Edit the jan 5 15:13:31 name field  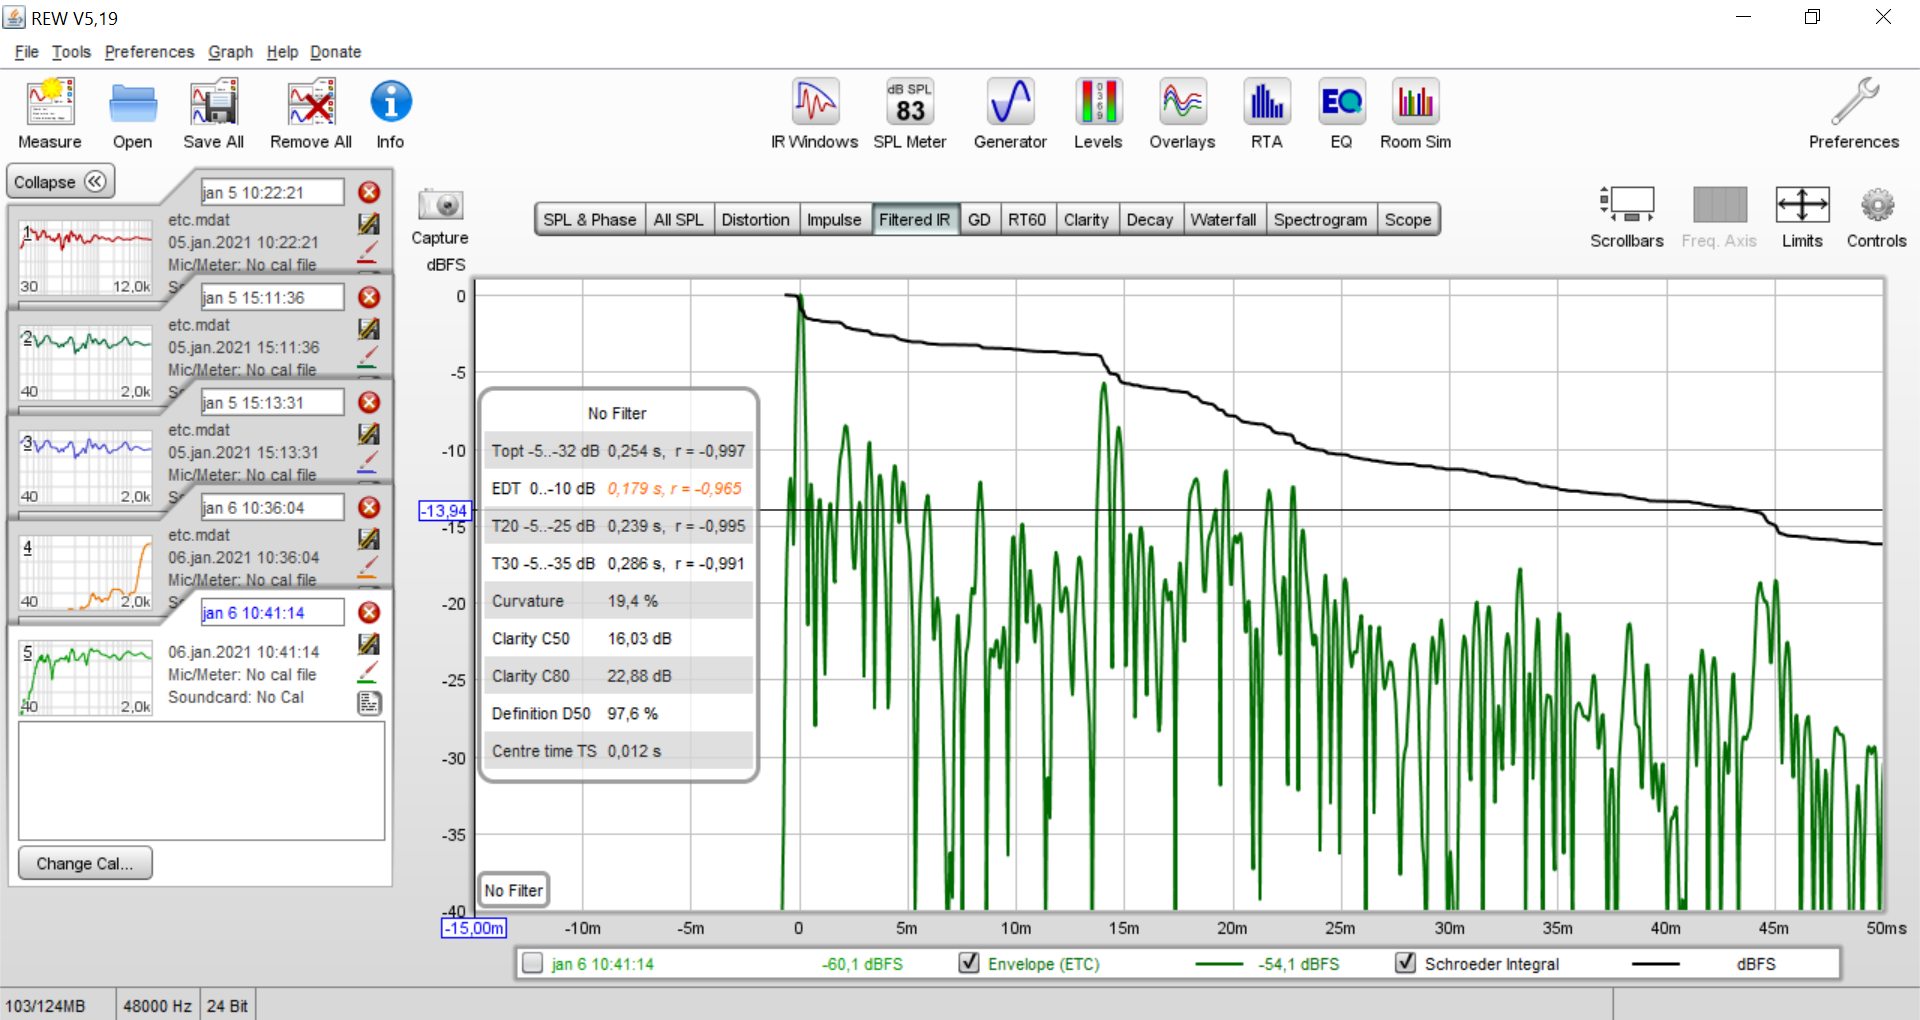[272, 402]
